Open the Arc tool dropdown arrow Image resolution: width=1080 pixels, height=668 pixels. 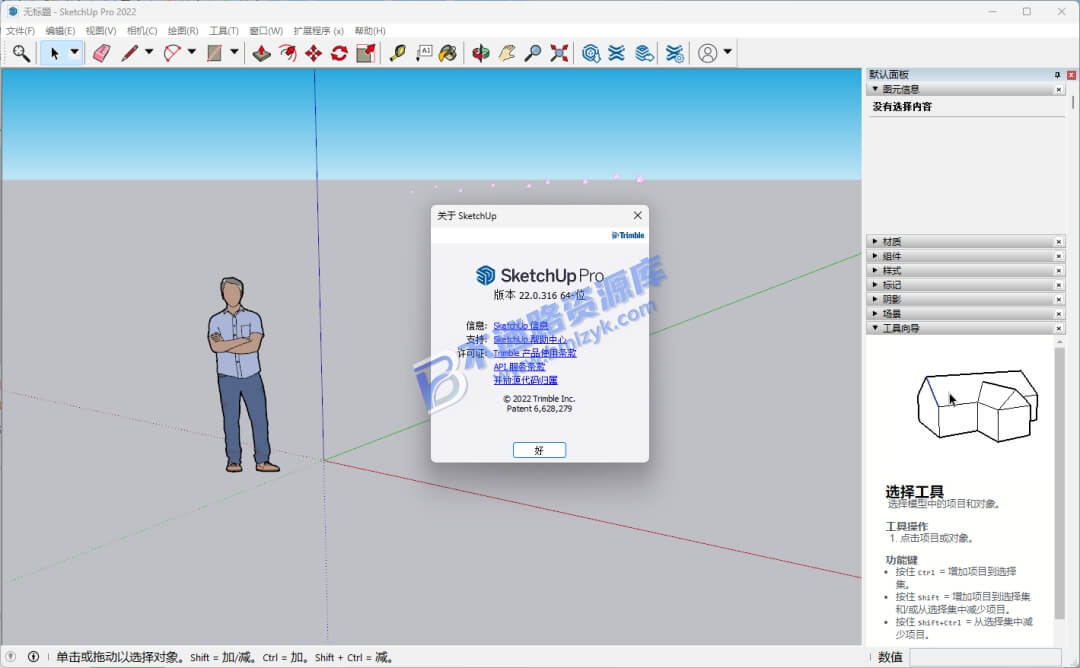(191, 52)
